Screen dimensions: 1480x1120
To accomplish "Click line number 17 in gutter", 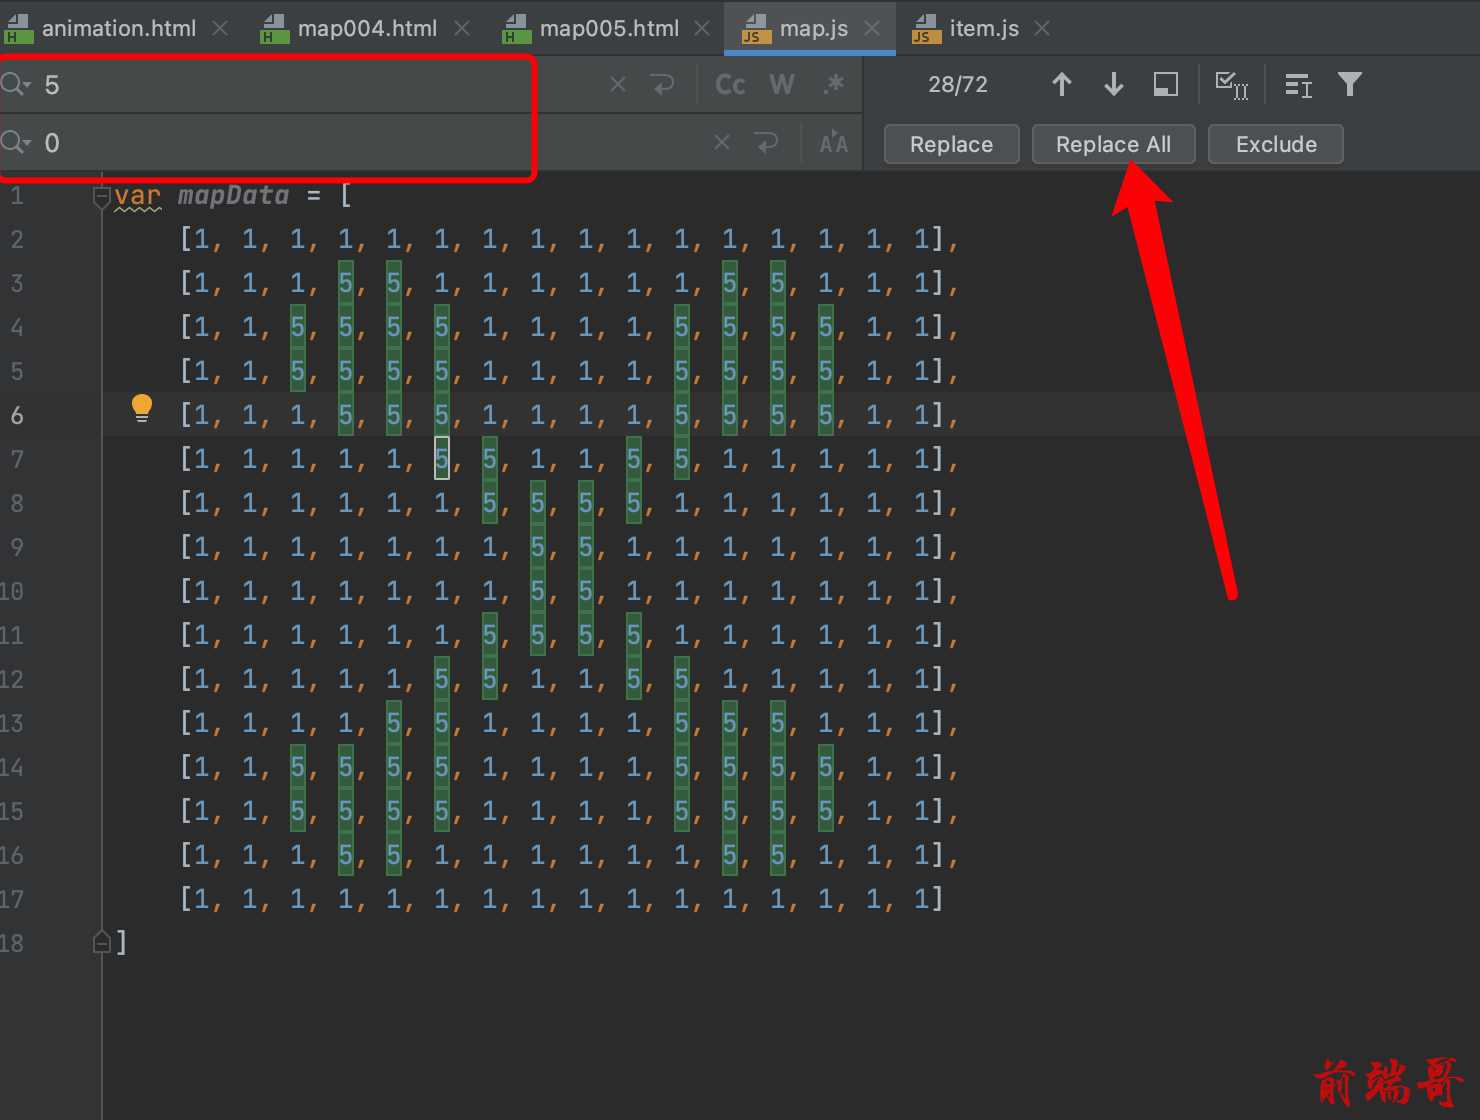I will [x=12, y=899].
